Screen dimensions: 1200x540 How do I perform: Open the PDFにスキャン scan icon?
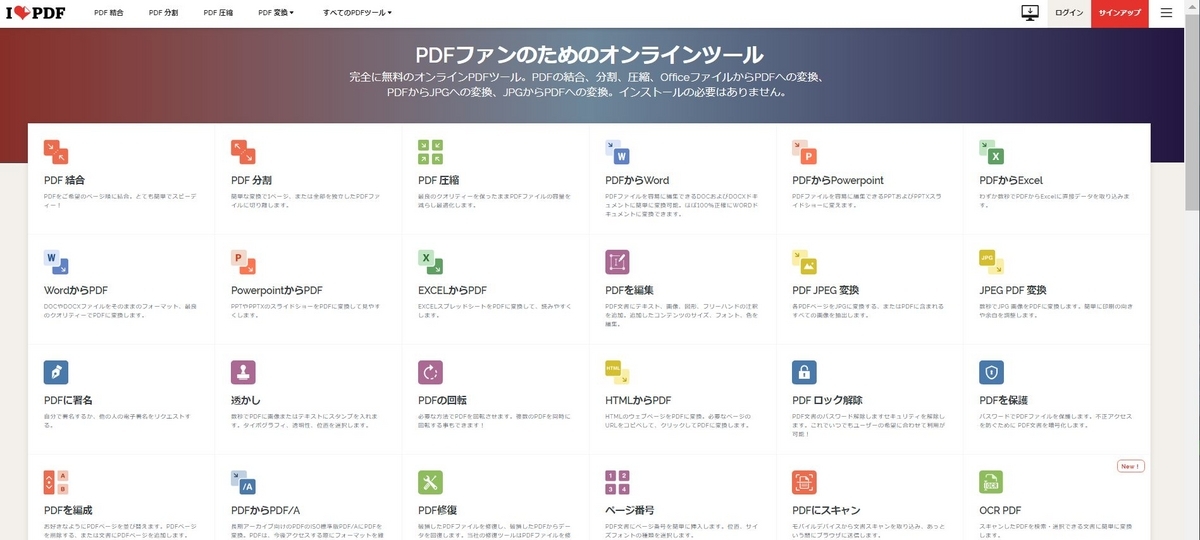tap(804, 483)
